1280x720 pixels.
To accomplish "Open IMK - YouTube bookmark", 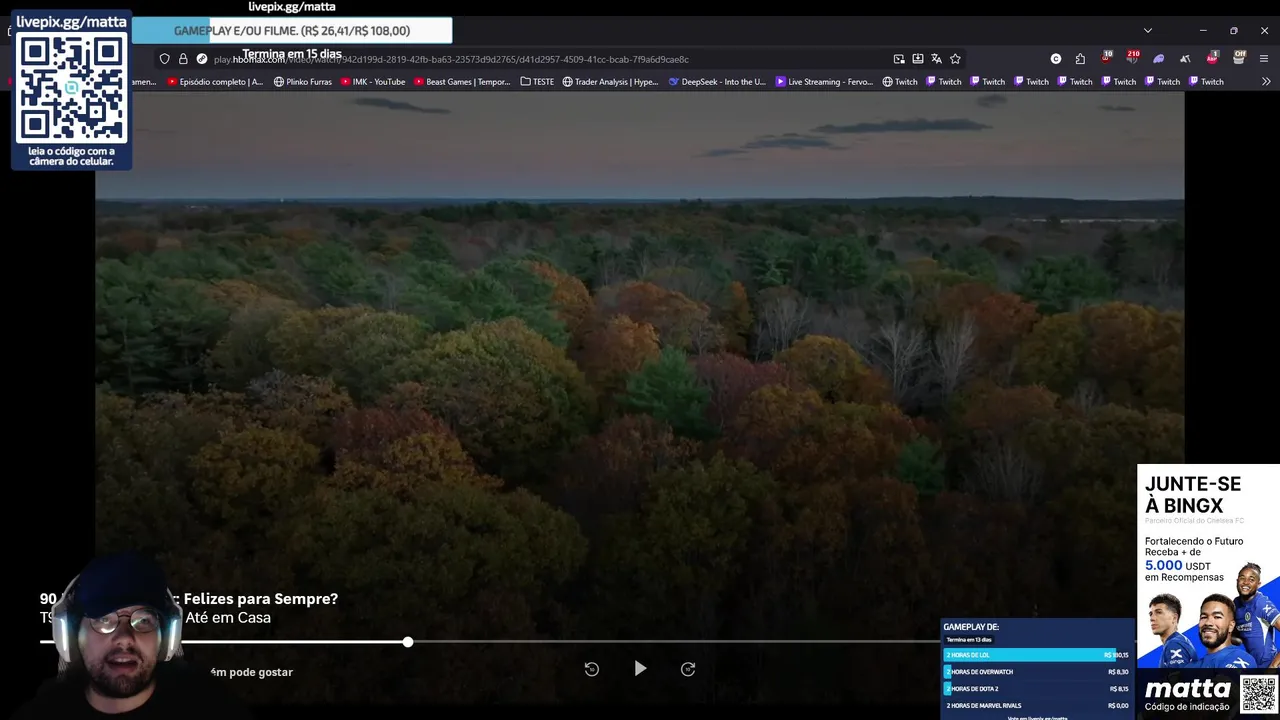I will pyautogui.click(x=373, y=82).
